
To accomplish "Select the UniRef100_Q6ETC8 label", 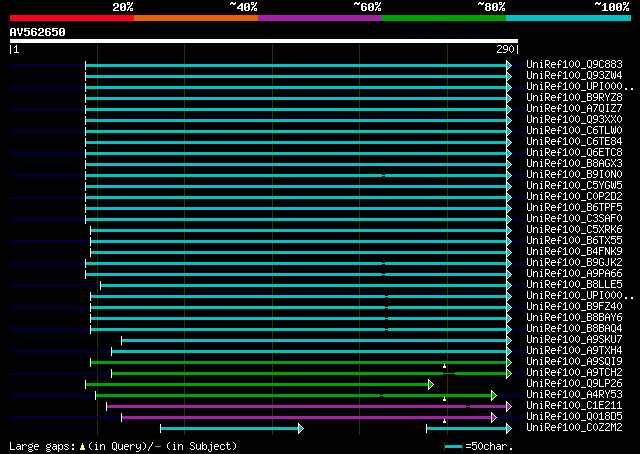I will tap(574, 153).
